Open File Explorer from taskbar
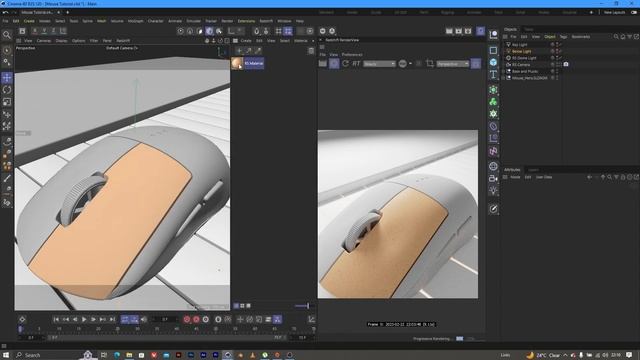 click(x=129, y=355)
